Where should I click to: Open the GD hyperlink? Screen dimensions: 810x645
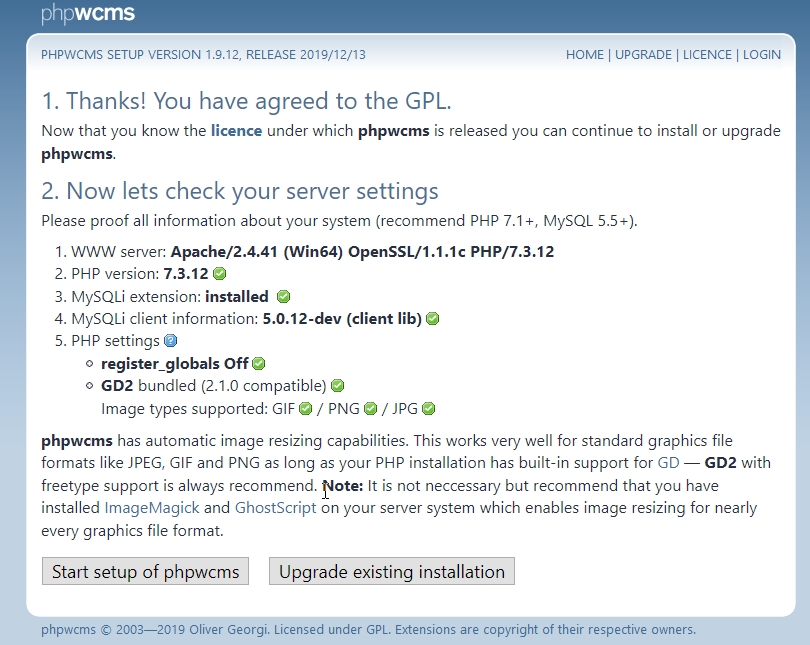pyautogui.click(x=668, y=463)
